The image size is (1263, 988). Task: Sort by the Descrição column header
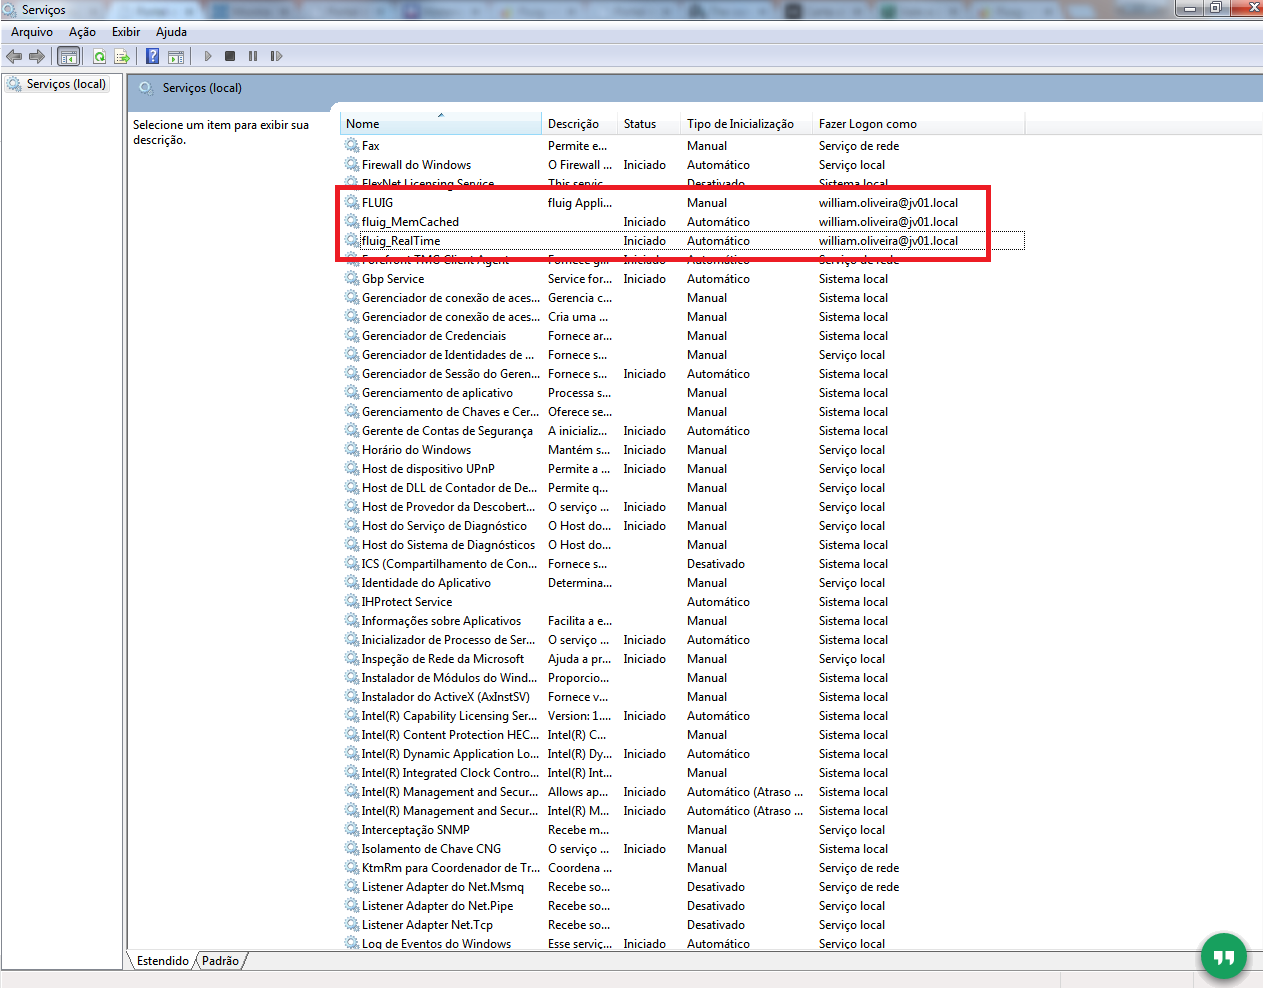point(579,124)
